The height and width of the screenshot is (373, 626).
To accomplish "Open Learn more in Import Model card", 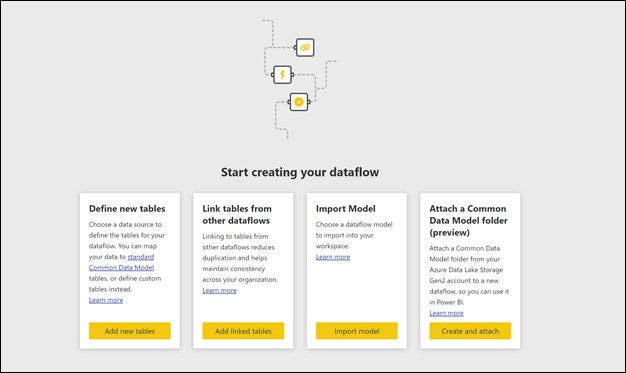I will tap(333, 257).
